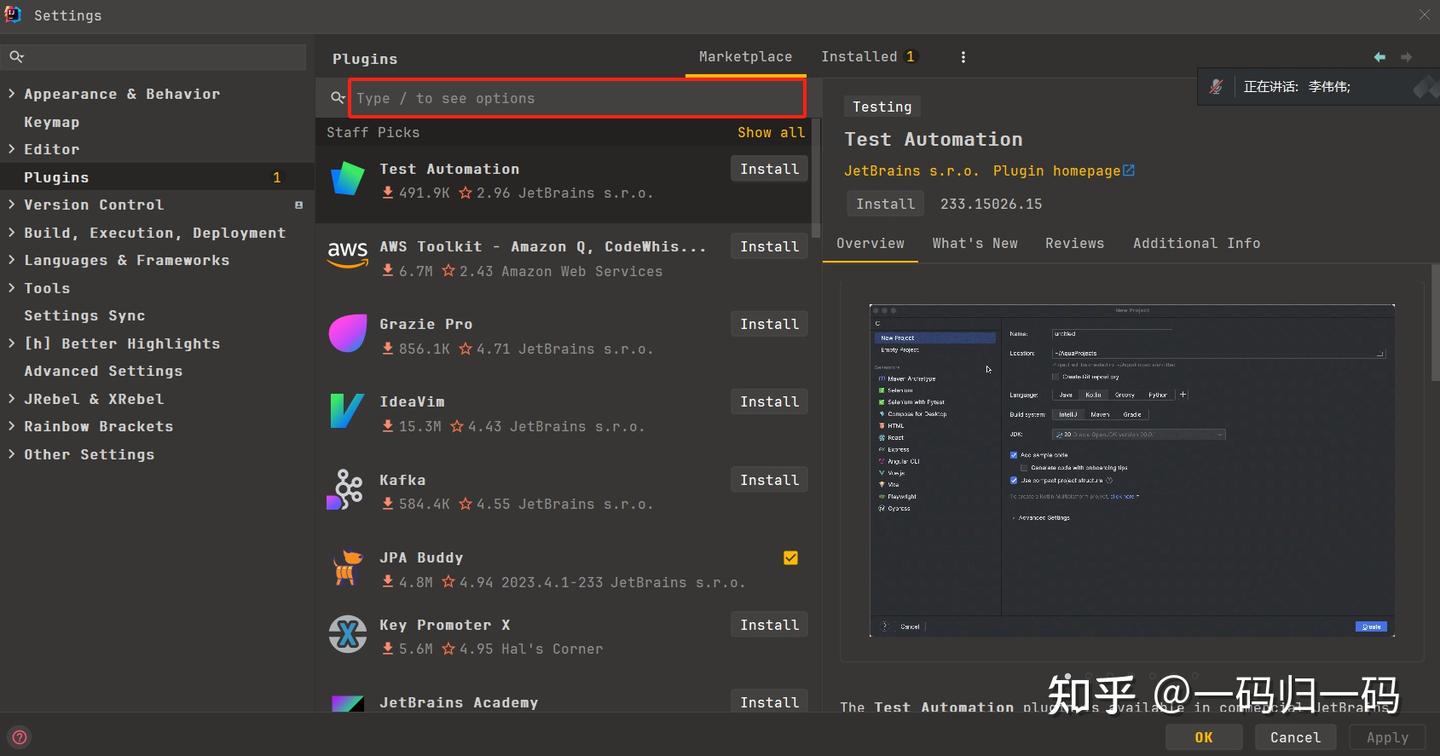Click the Key Promoter X plugin icon
The image size is (1440, 756).
click(347, 634)
